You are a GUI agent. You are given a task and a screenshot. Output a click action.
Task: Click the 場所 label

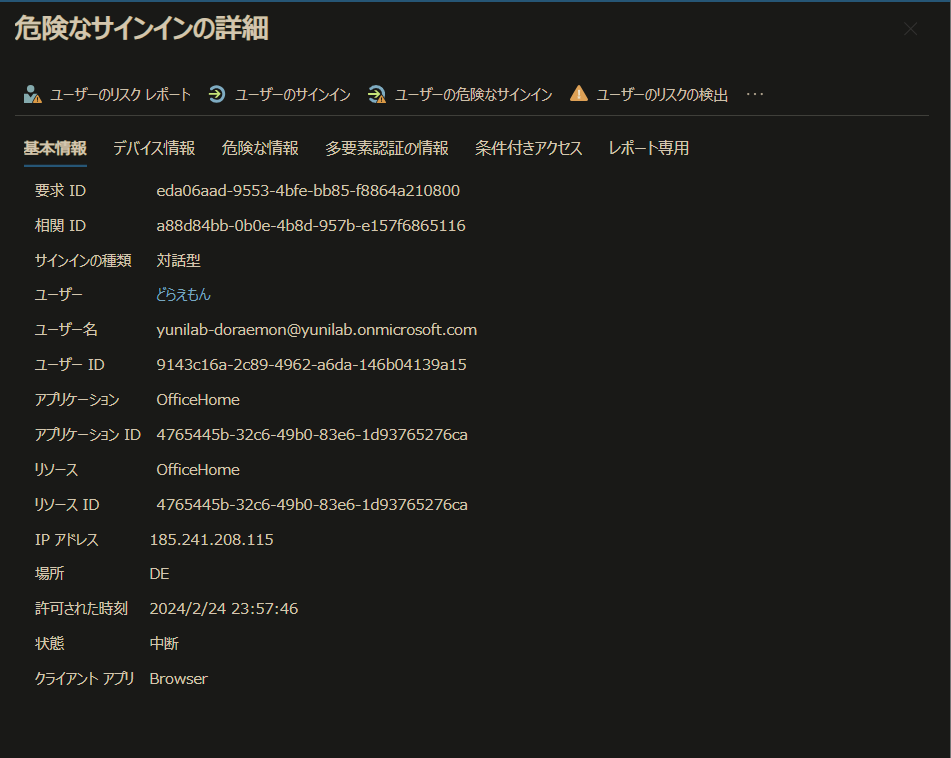pos(49,574)
